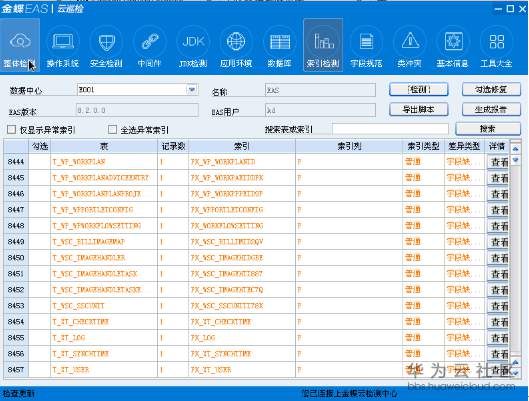
Task: Click the 差异类型 column header
Action: 465,146
